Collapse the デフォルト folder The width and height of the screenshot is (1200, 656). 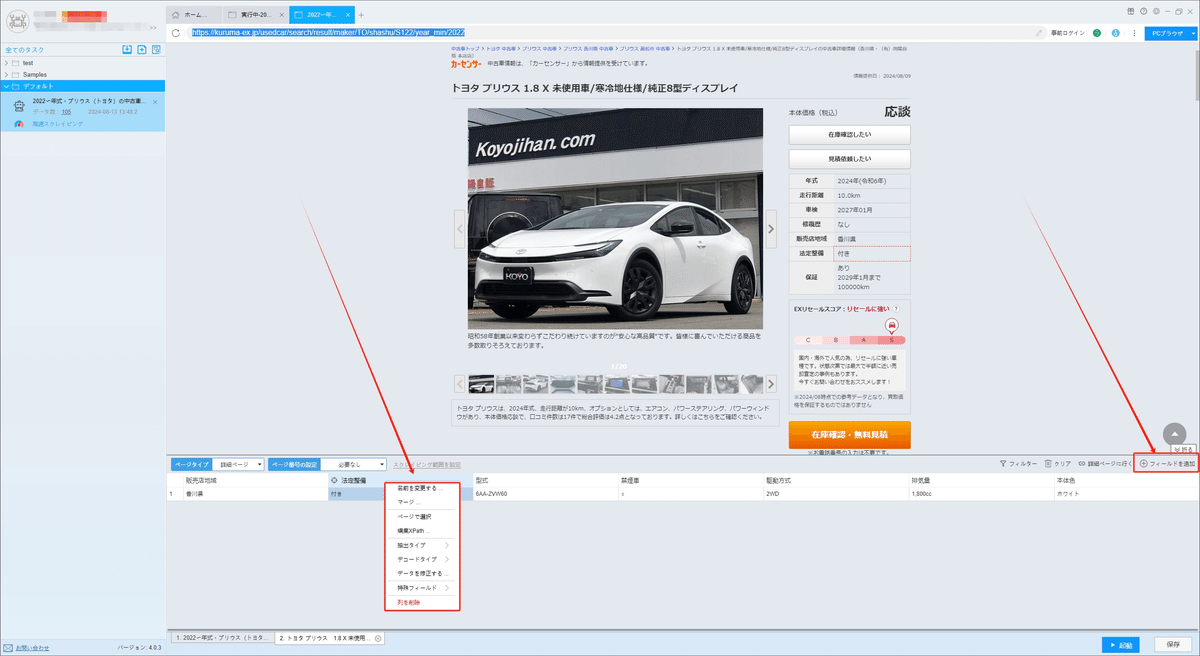(x=7, y=86)
